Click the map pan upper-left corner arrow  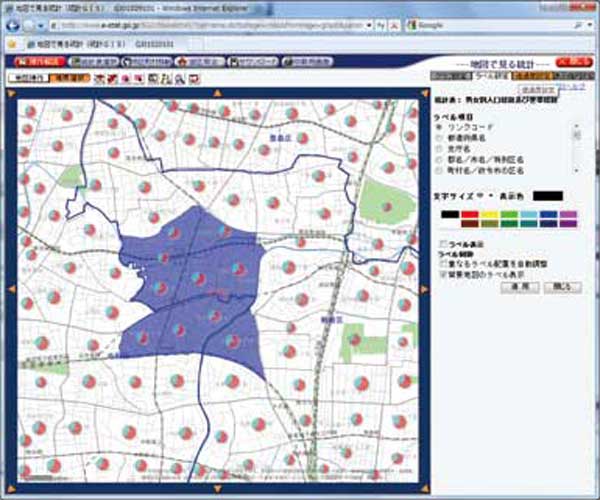[11, 93]
